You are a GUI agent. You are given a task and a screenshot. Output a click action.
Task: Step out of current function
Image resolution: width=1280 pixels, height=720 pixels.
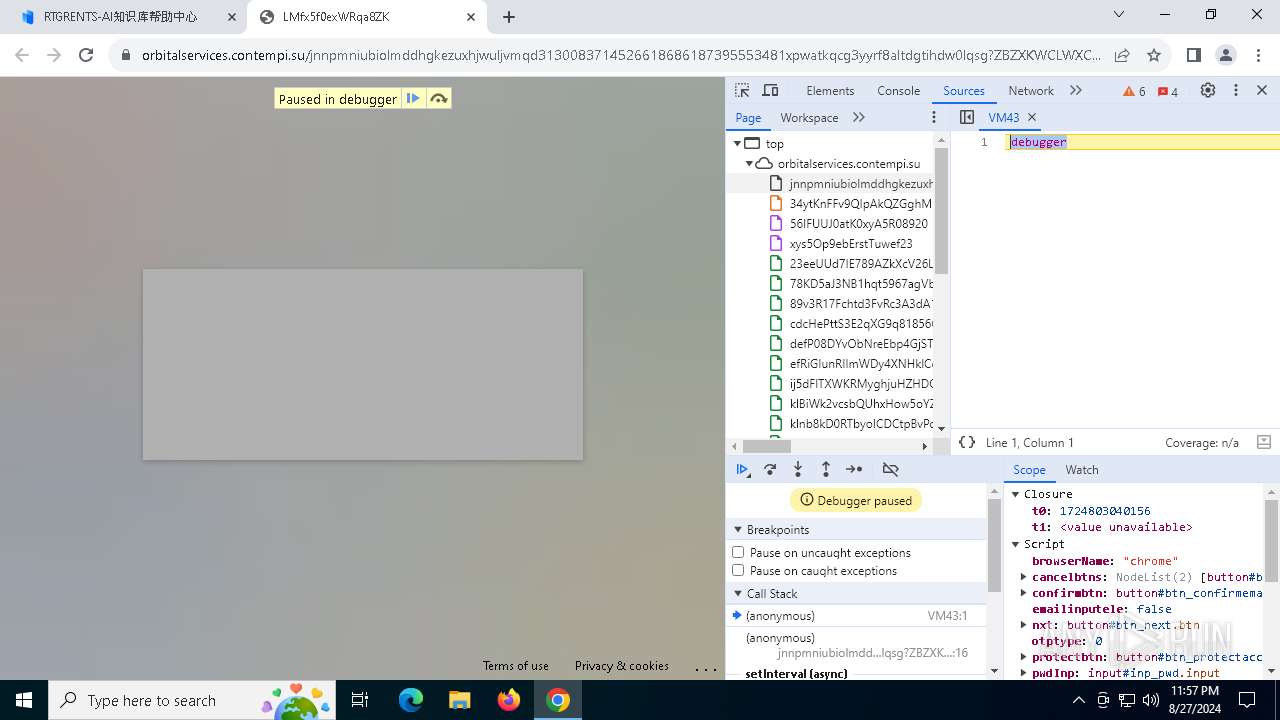coord(826,469)
